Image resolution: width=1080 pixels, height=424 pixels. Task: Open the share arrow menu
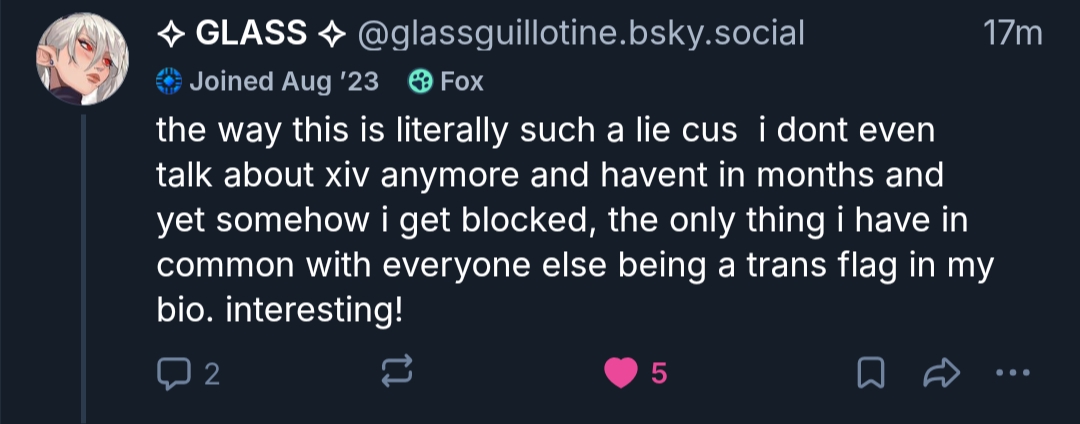click(941, 374)
